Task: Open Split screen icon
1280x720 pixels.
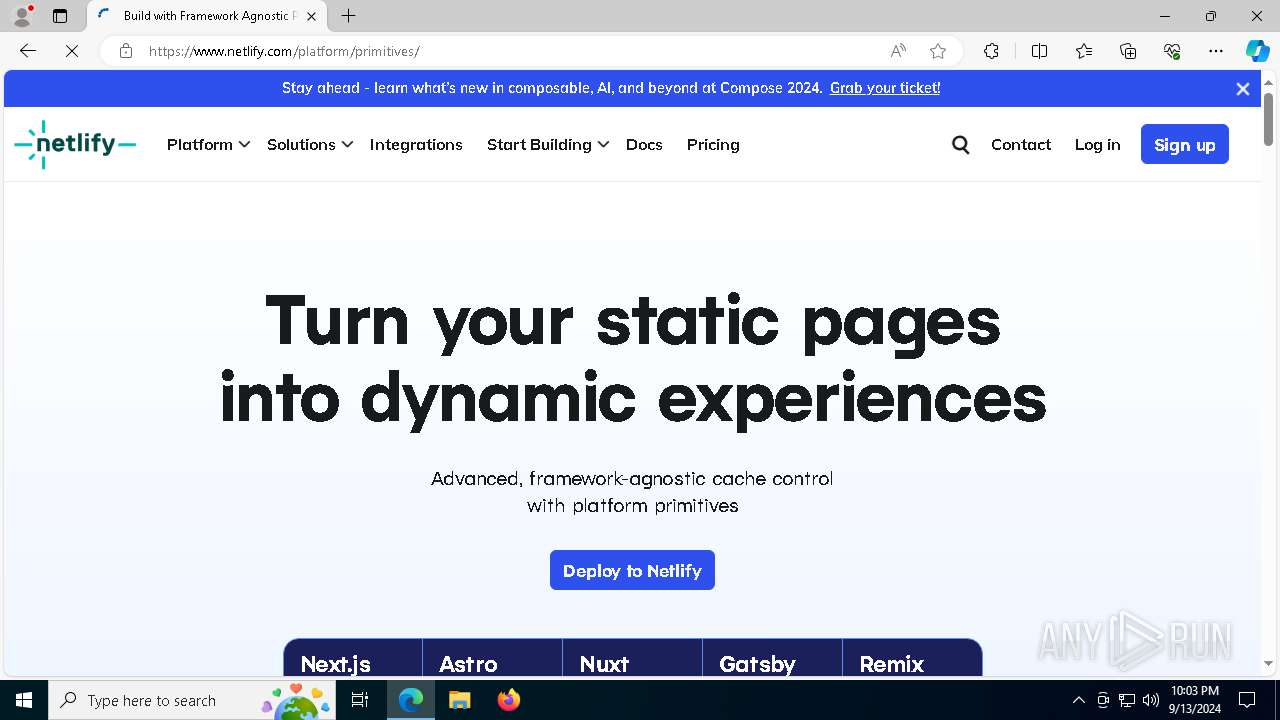Action: (x=1039, y=51)
